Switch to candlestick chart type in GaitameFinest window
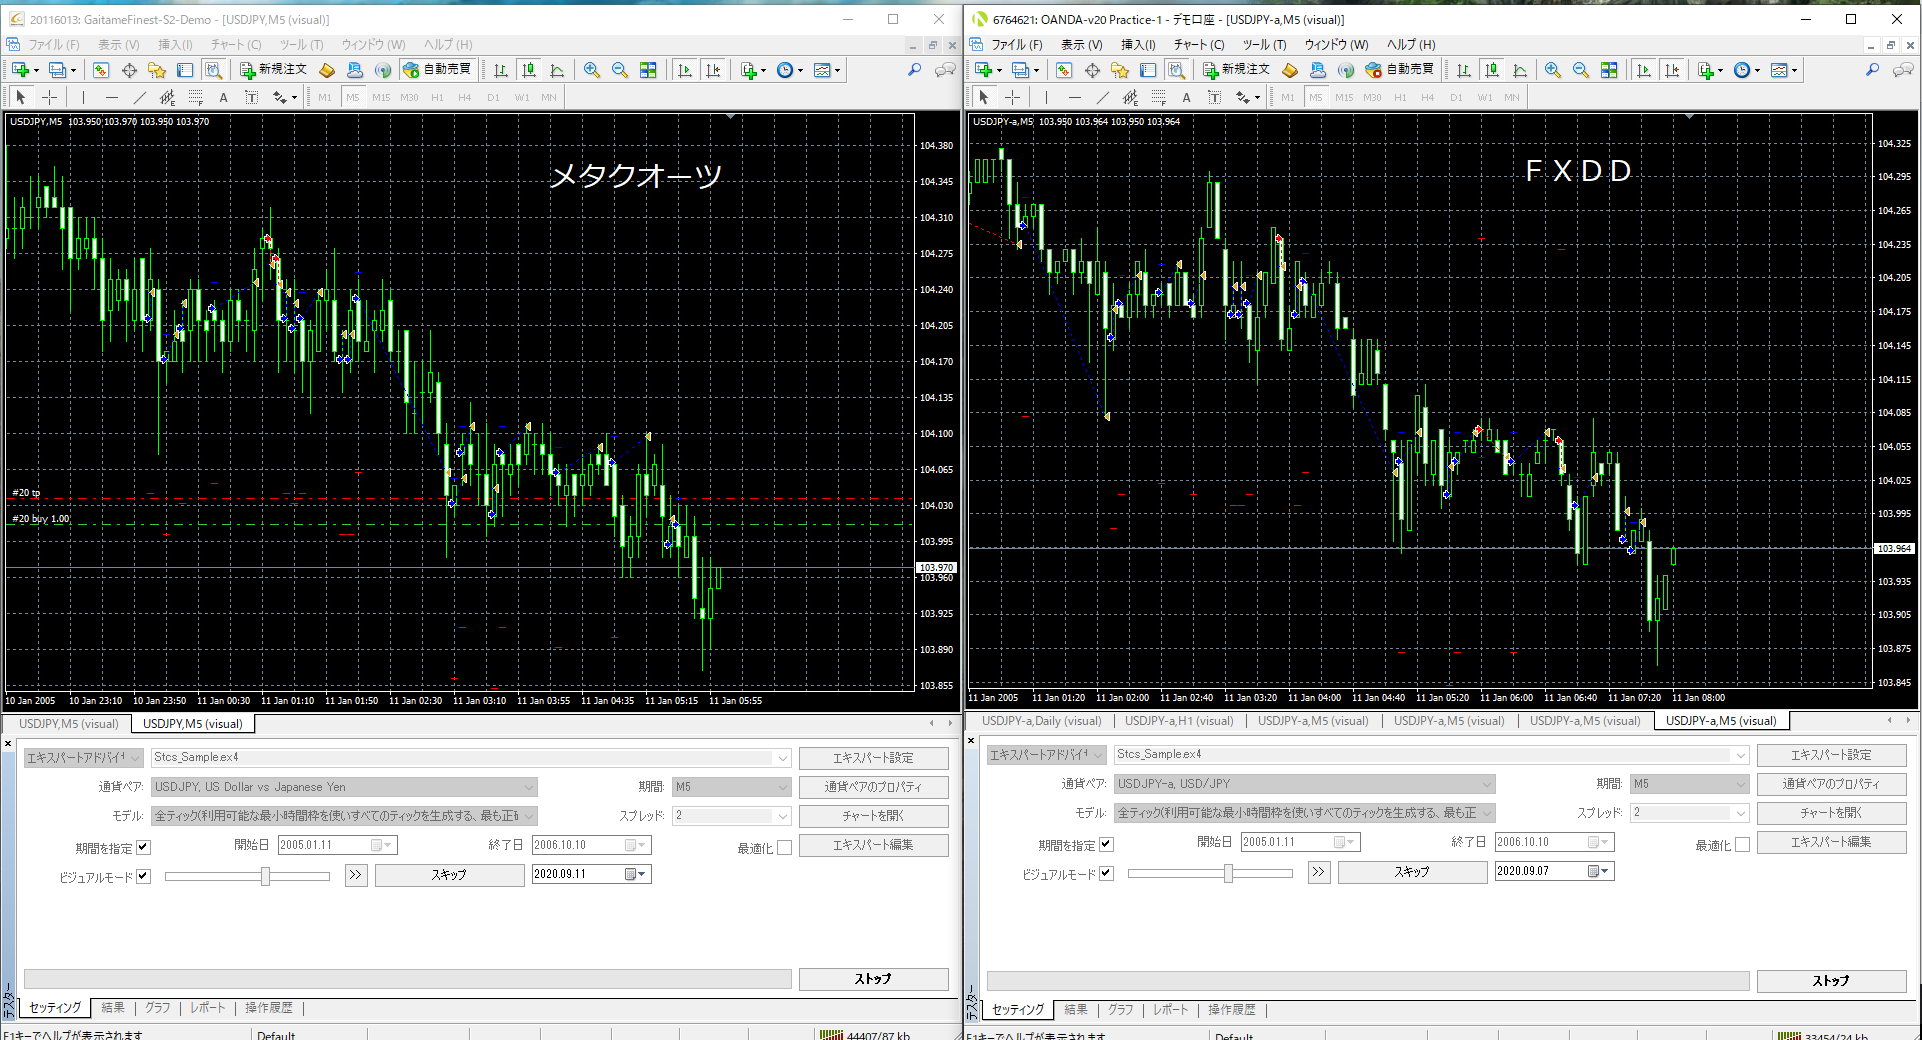This screenshot has height=1040, width=1922. [529, 70]
